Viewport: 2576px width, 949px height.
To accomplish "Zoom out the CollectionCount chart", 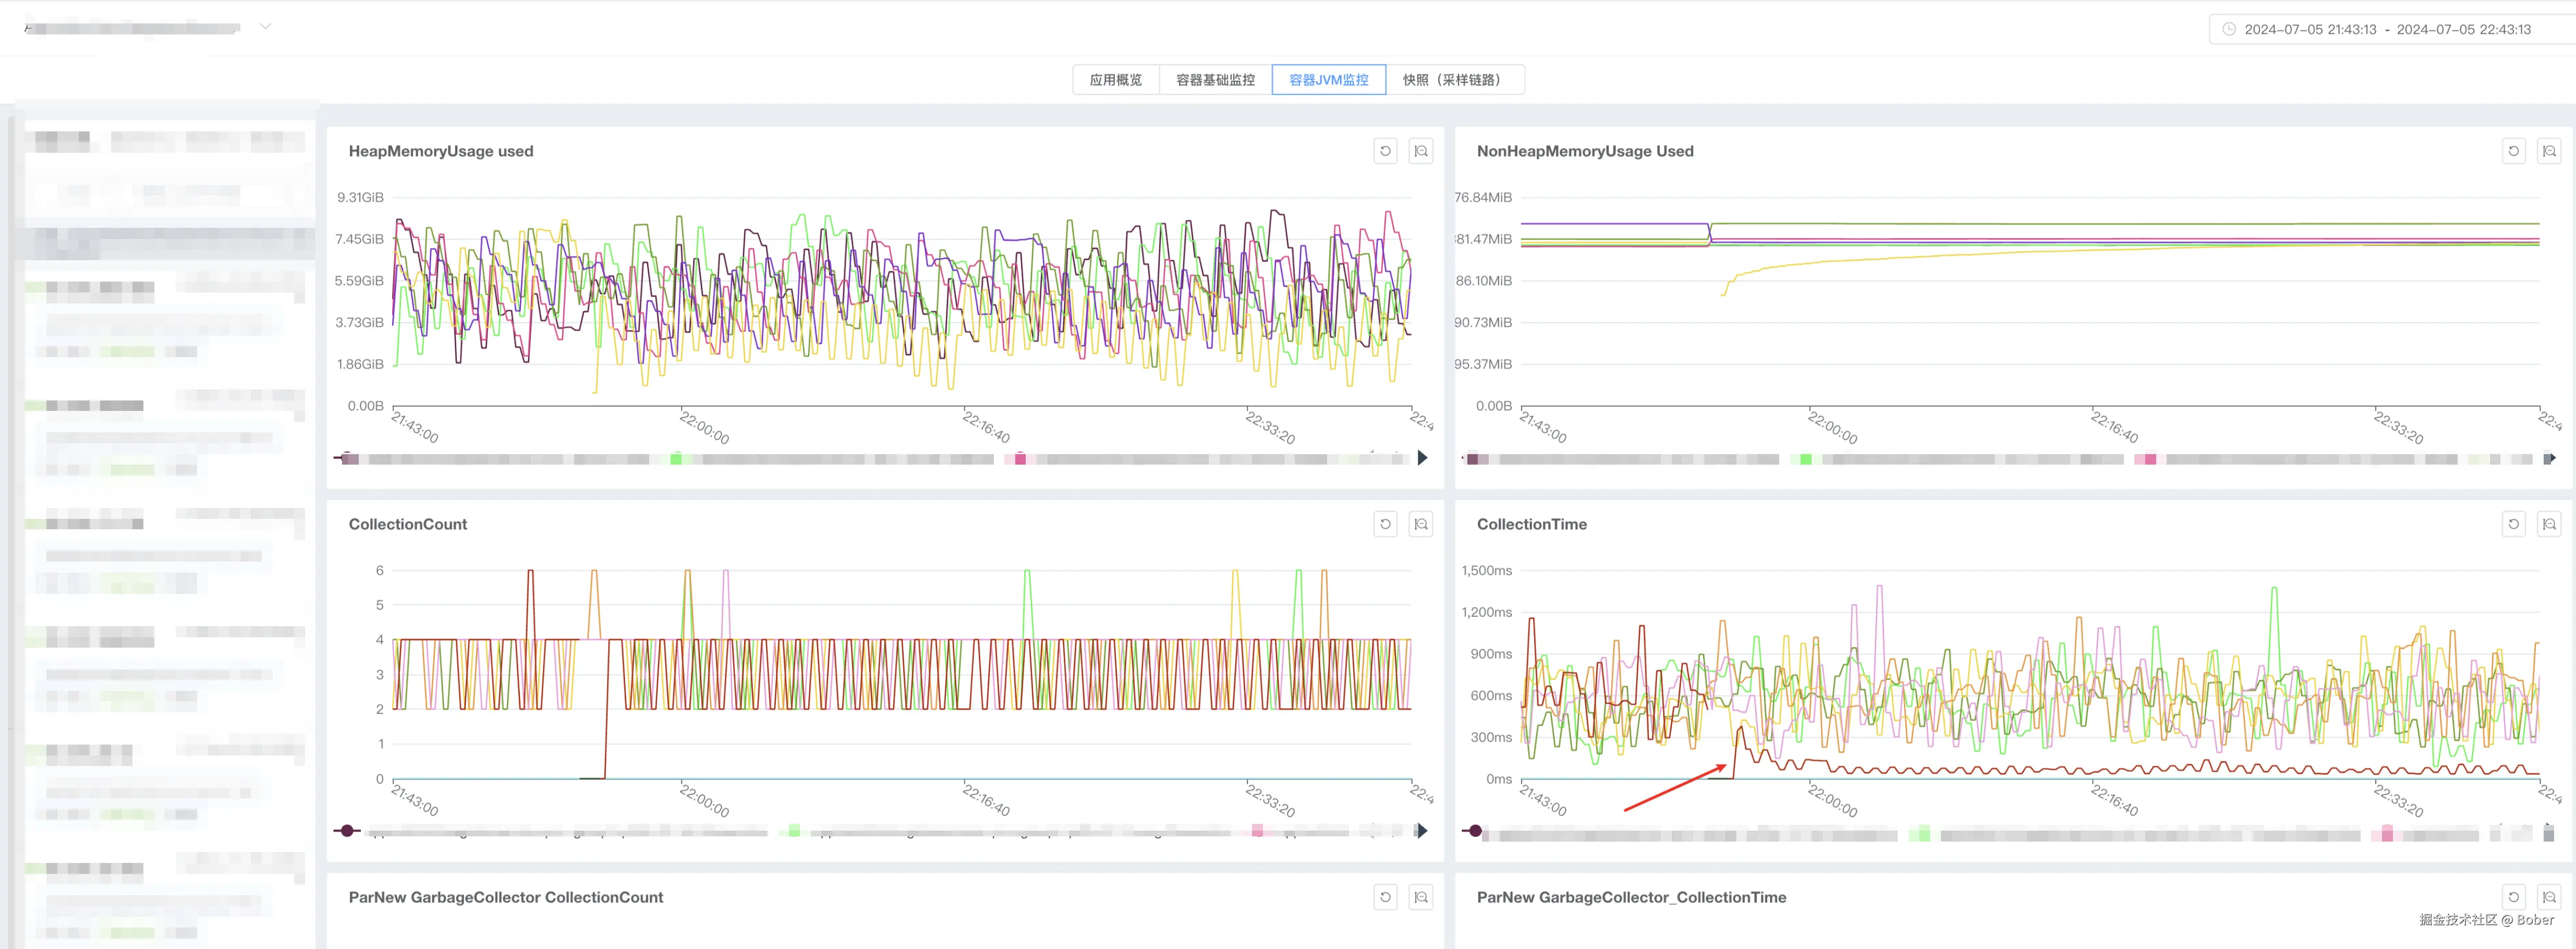I will coord(1421,524).
